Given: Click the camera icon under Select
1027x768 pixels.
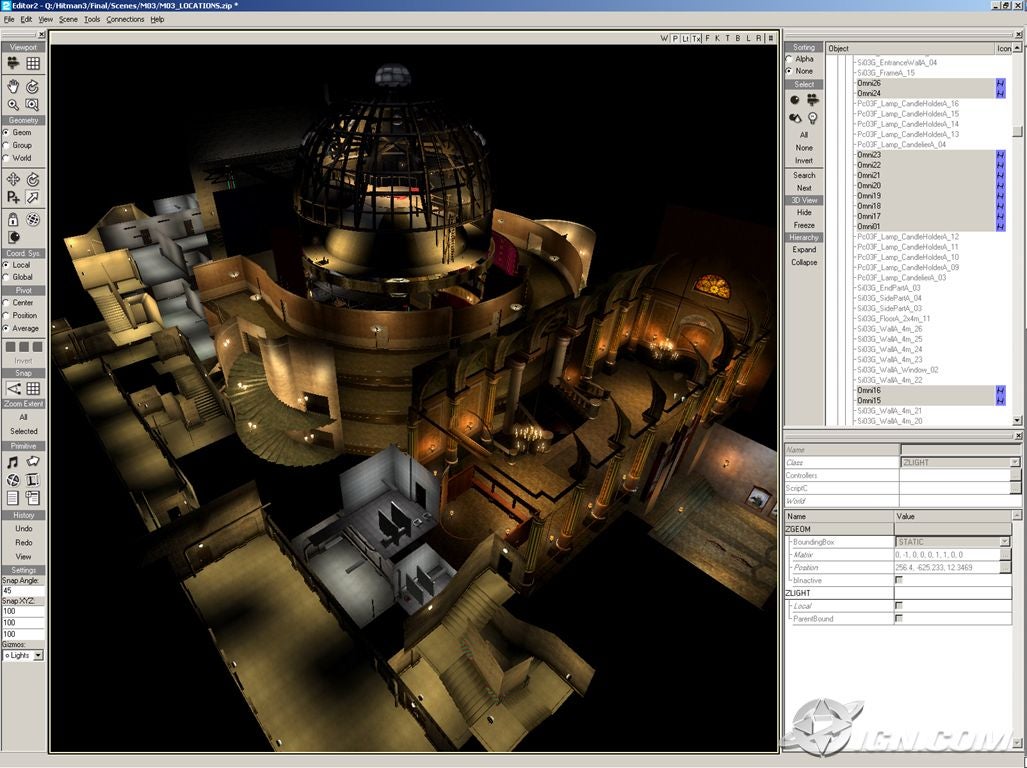Looking at the screenshot, I should pos(813,100).
